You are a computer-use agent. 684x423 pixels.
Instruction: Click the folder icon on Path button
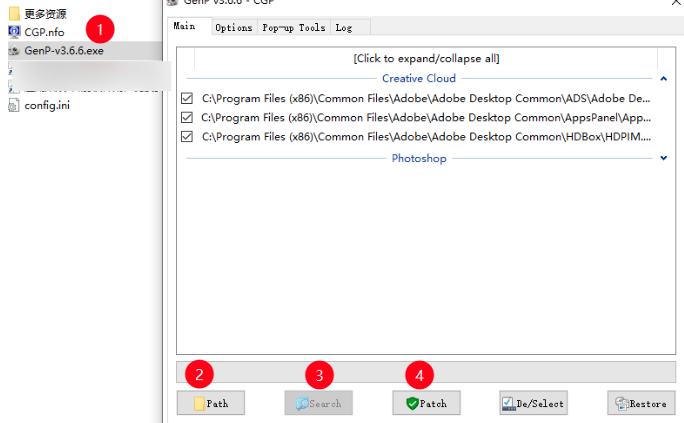[199, 403]
